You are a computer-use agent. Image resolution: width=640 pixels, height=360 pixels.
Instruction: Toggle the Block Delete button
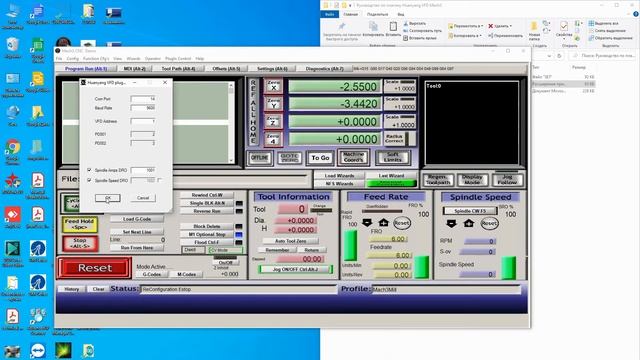coord(207,226)
